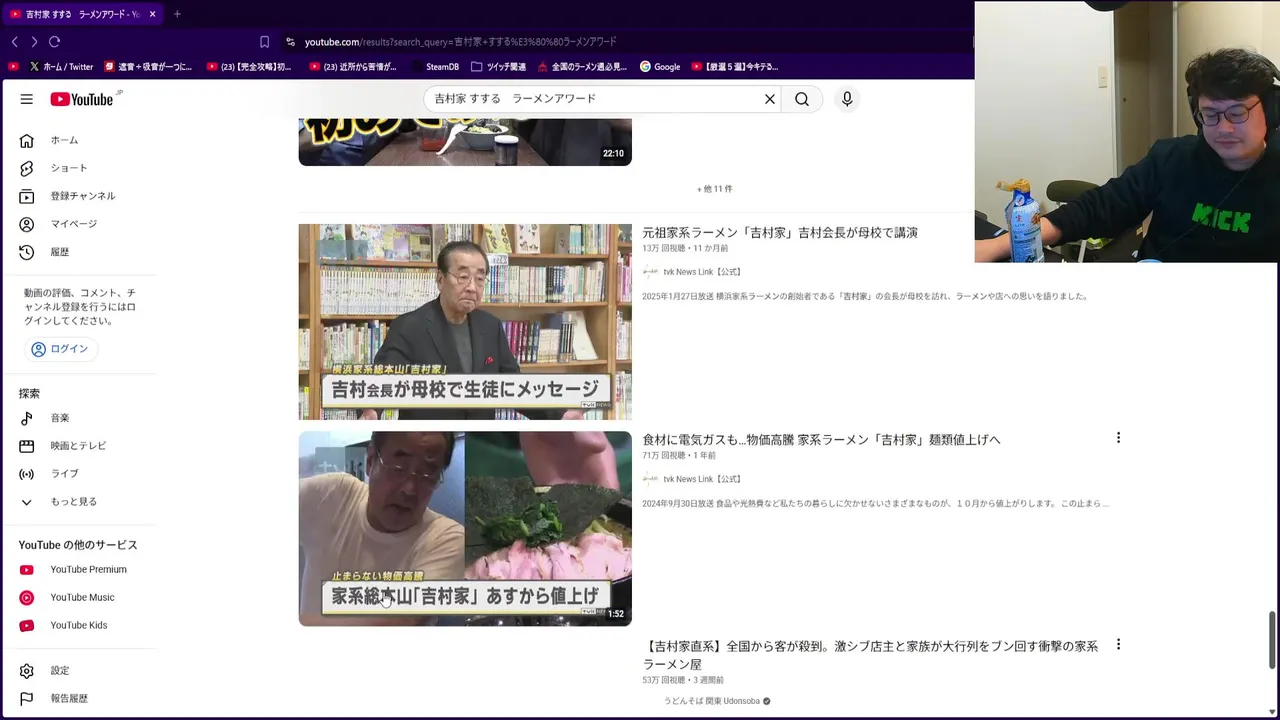Start voice search with the microphone icon
Viewport: 1280px width, 720px height.
[x=847, y=99]
